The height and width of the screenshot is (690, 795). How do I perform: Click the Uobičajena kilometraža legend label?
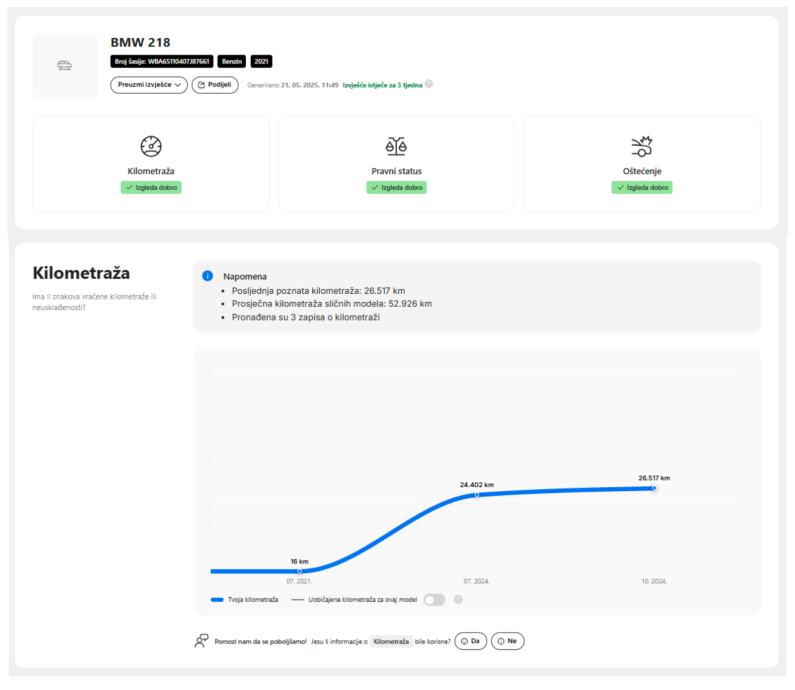point(363,600)
